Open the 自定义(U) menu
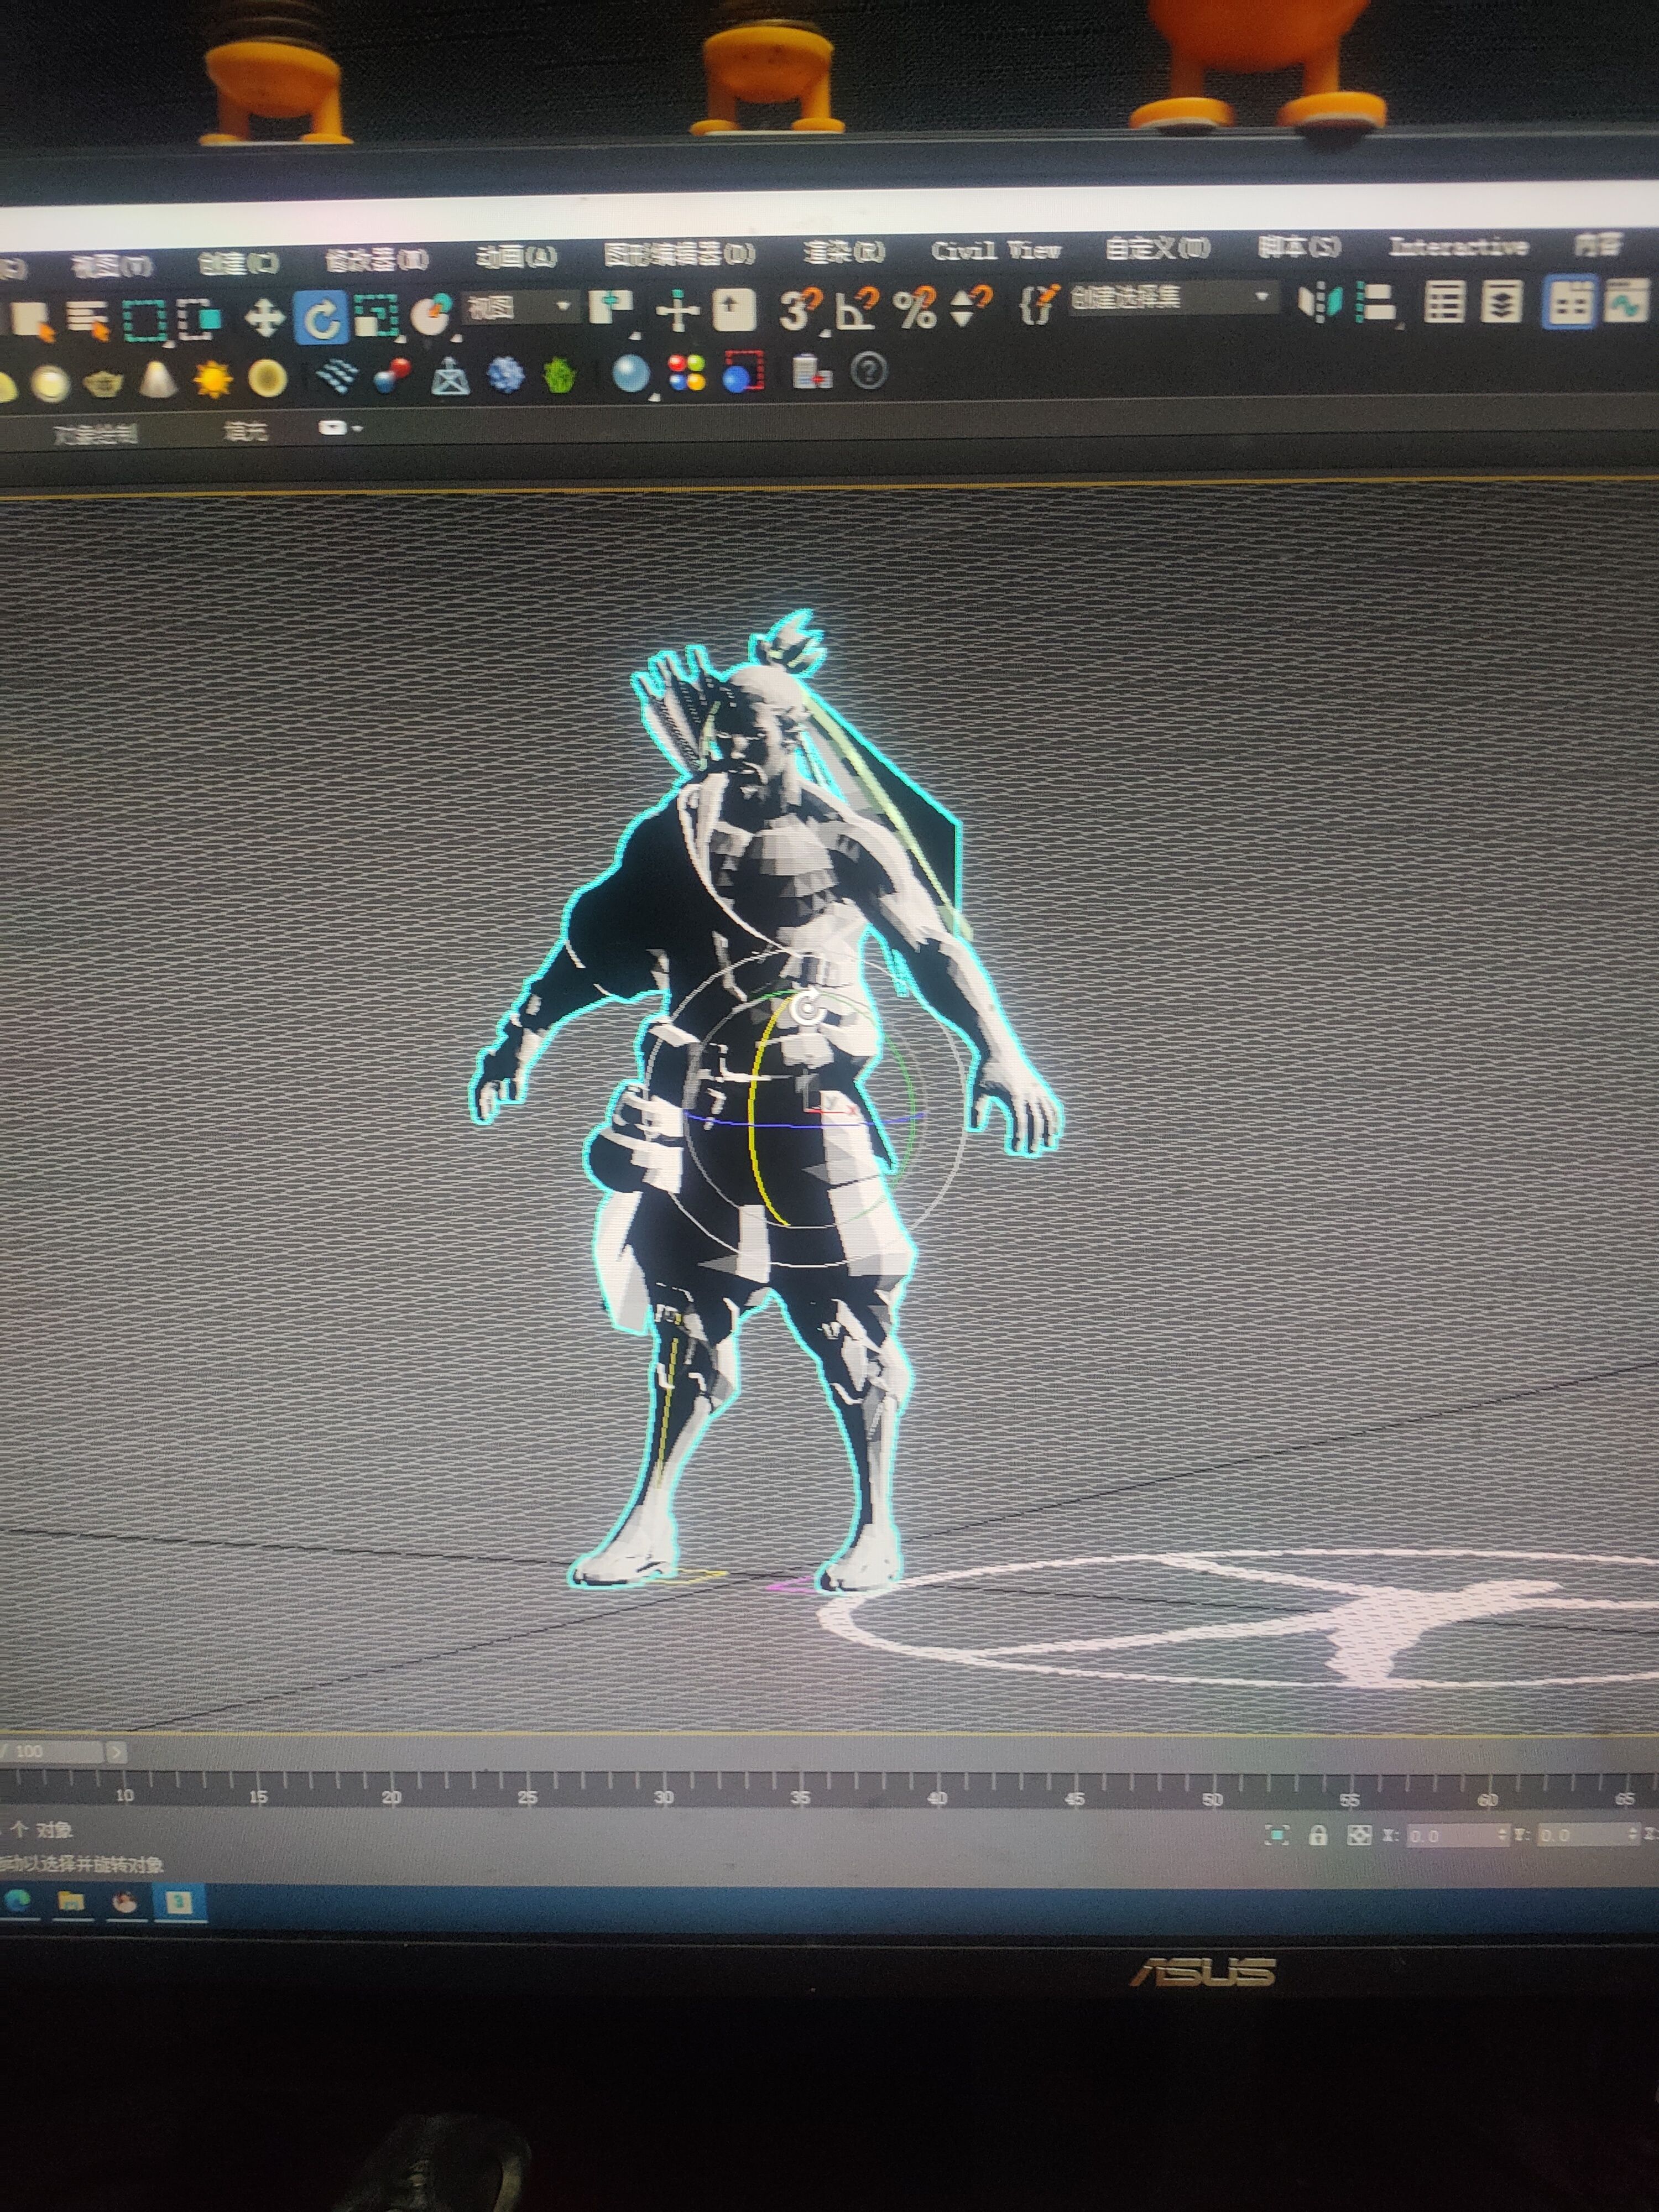1659x2212 pixels. (x=1157, y=247)
